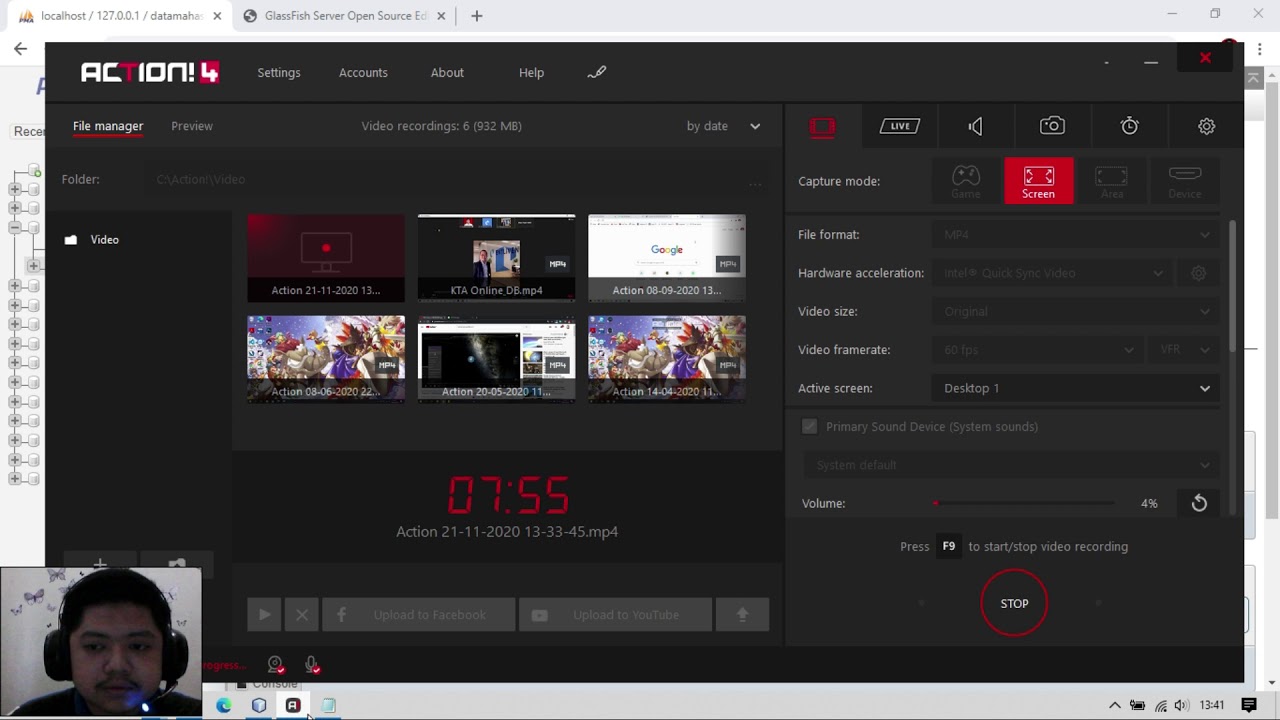
Task: Open the File format MP4 dropdown
Action: [x=1078, y=235]
